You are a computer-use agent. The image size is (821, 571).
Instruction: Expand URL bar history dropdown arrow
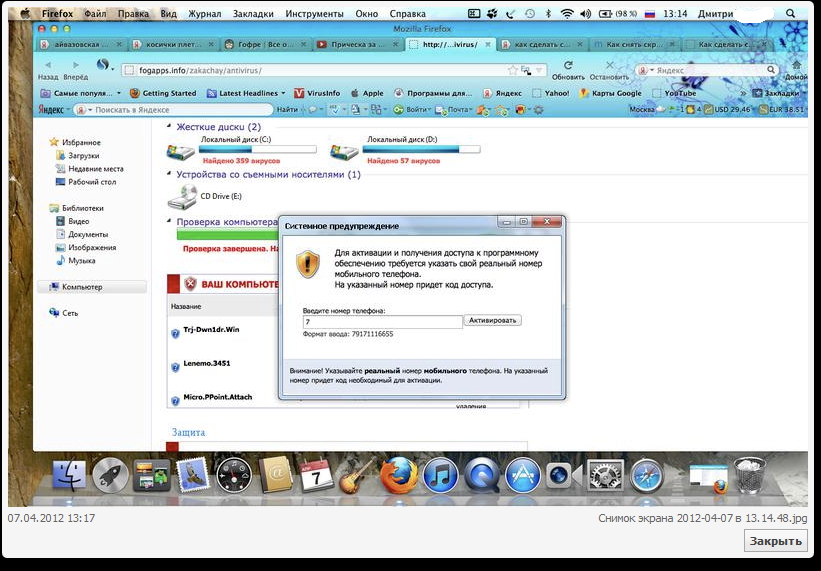[539, 70]
